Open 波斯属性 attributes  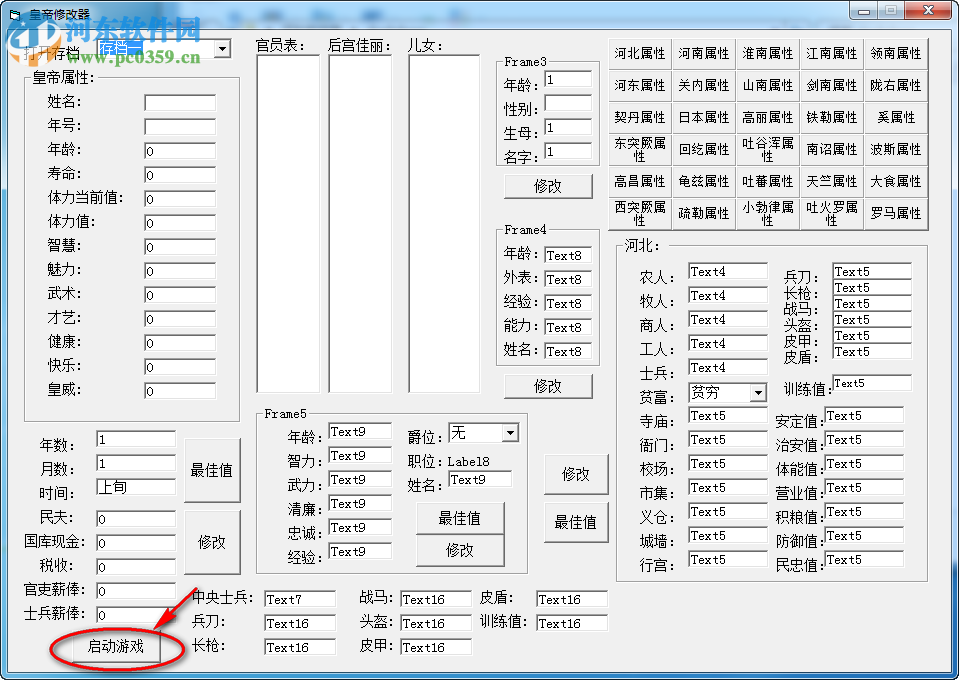(x=895, y=149)
